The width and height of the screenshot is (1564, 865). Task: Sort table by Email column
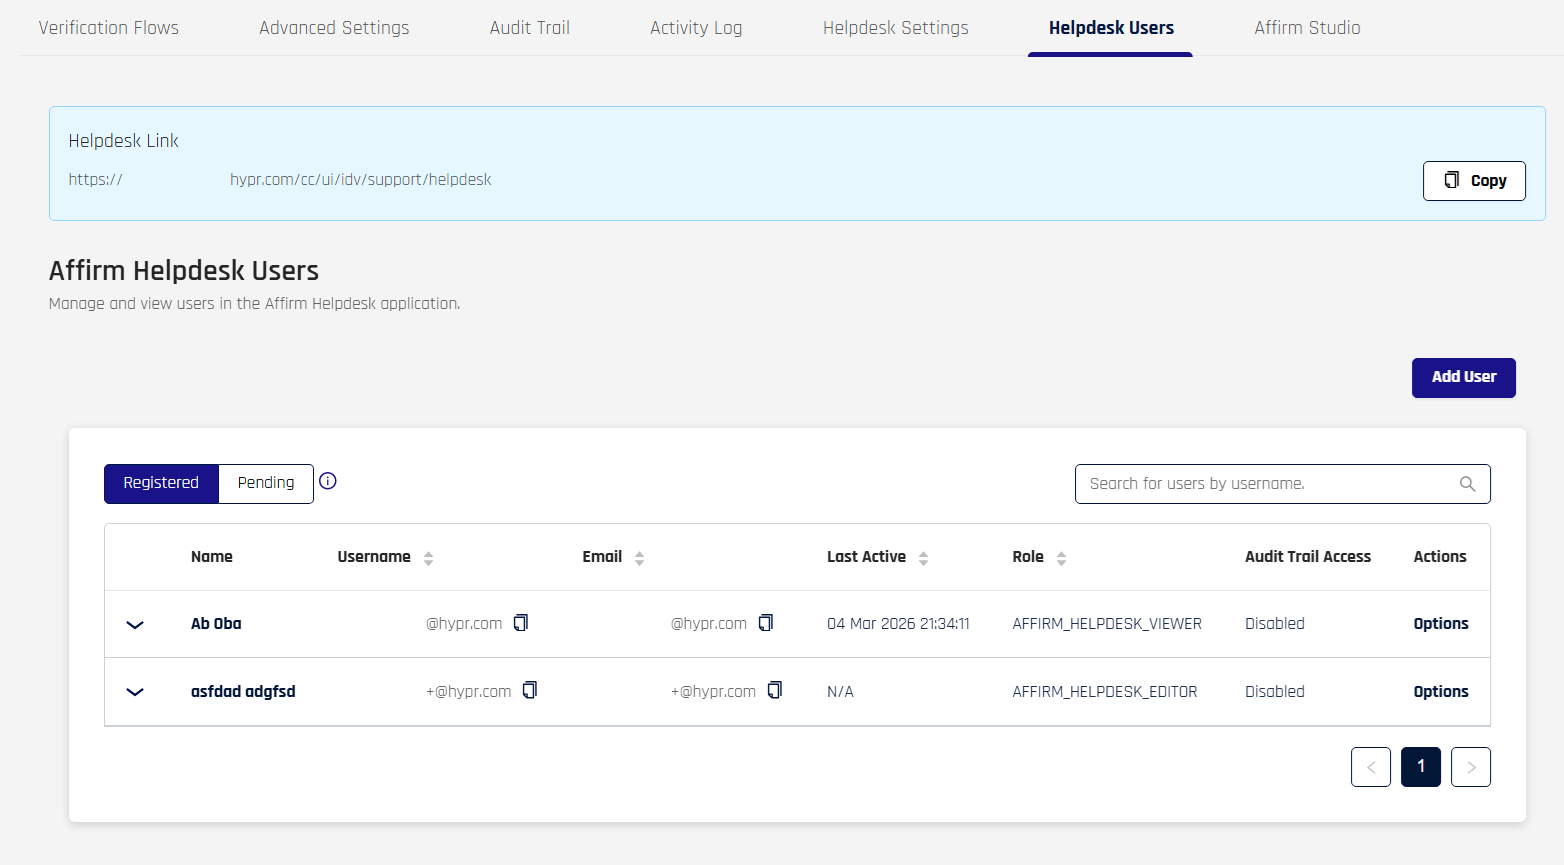point(639,558)
